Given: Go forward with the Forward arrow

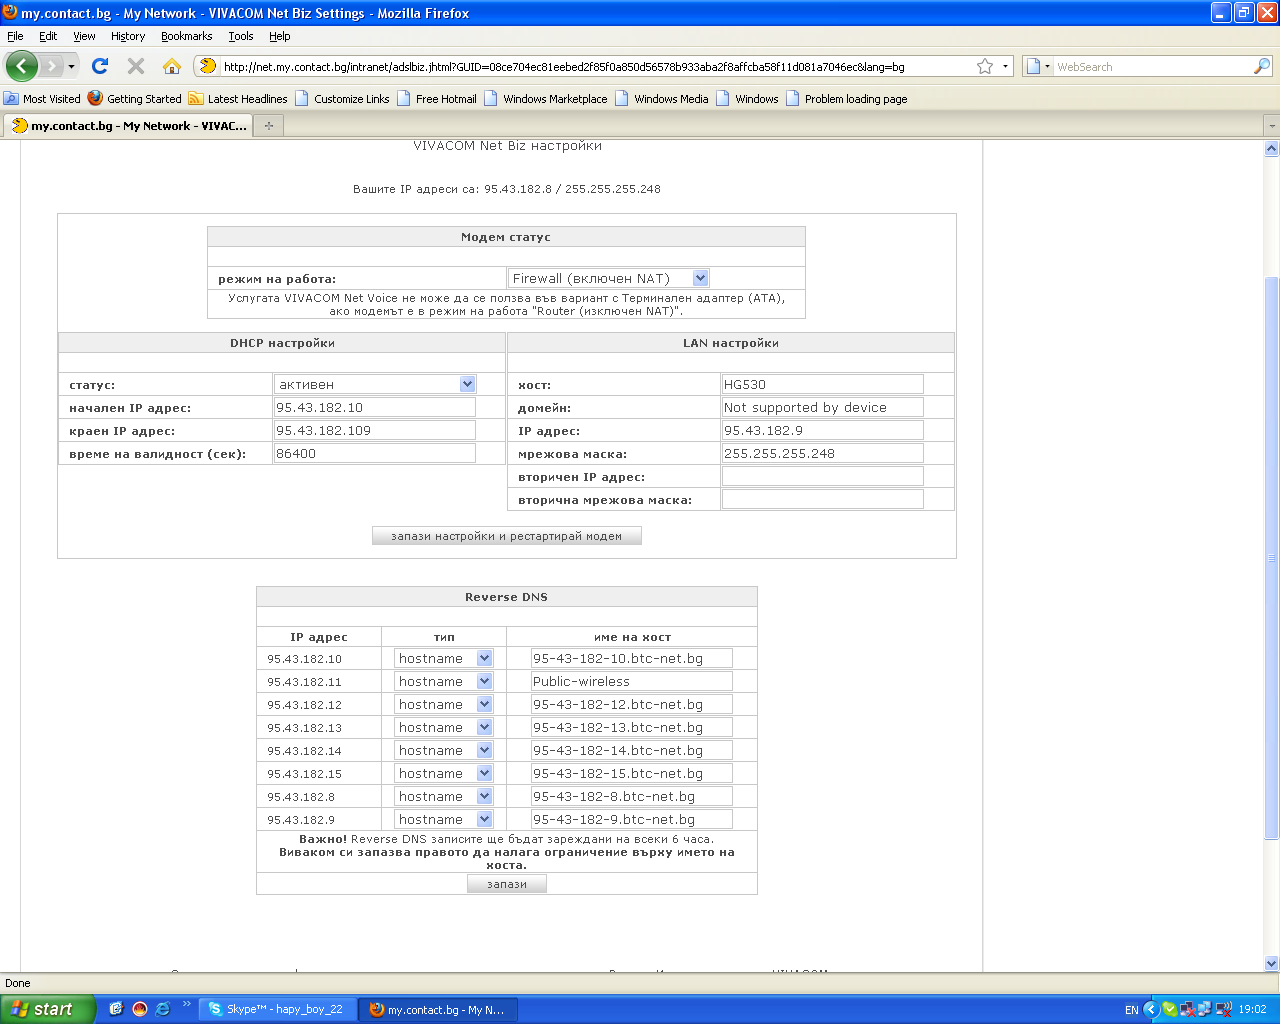Looking at the screenshot, I should (x=52, y=66).
